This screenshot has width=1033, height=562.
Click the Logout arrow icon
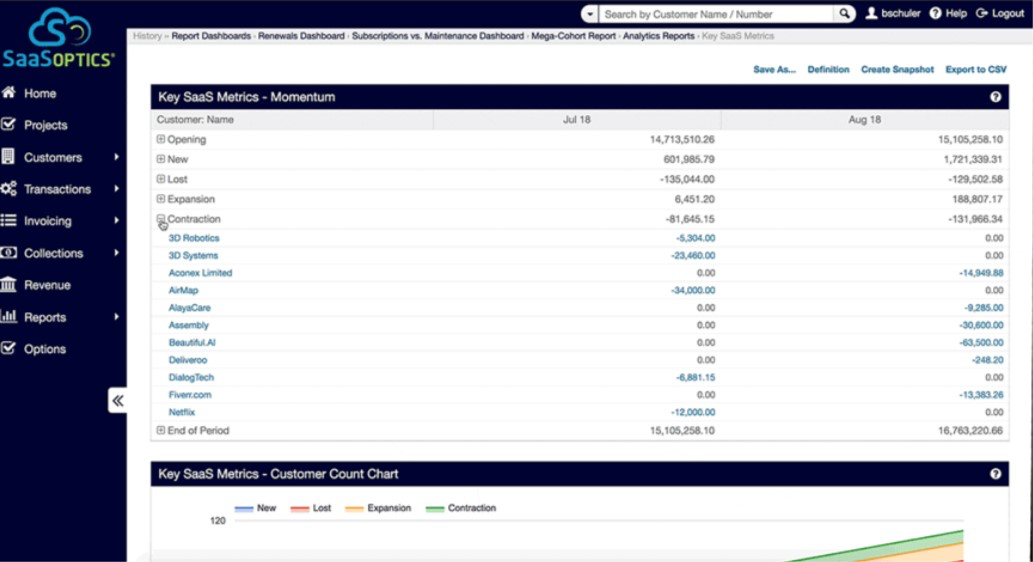[982, 13]
